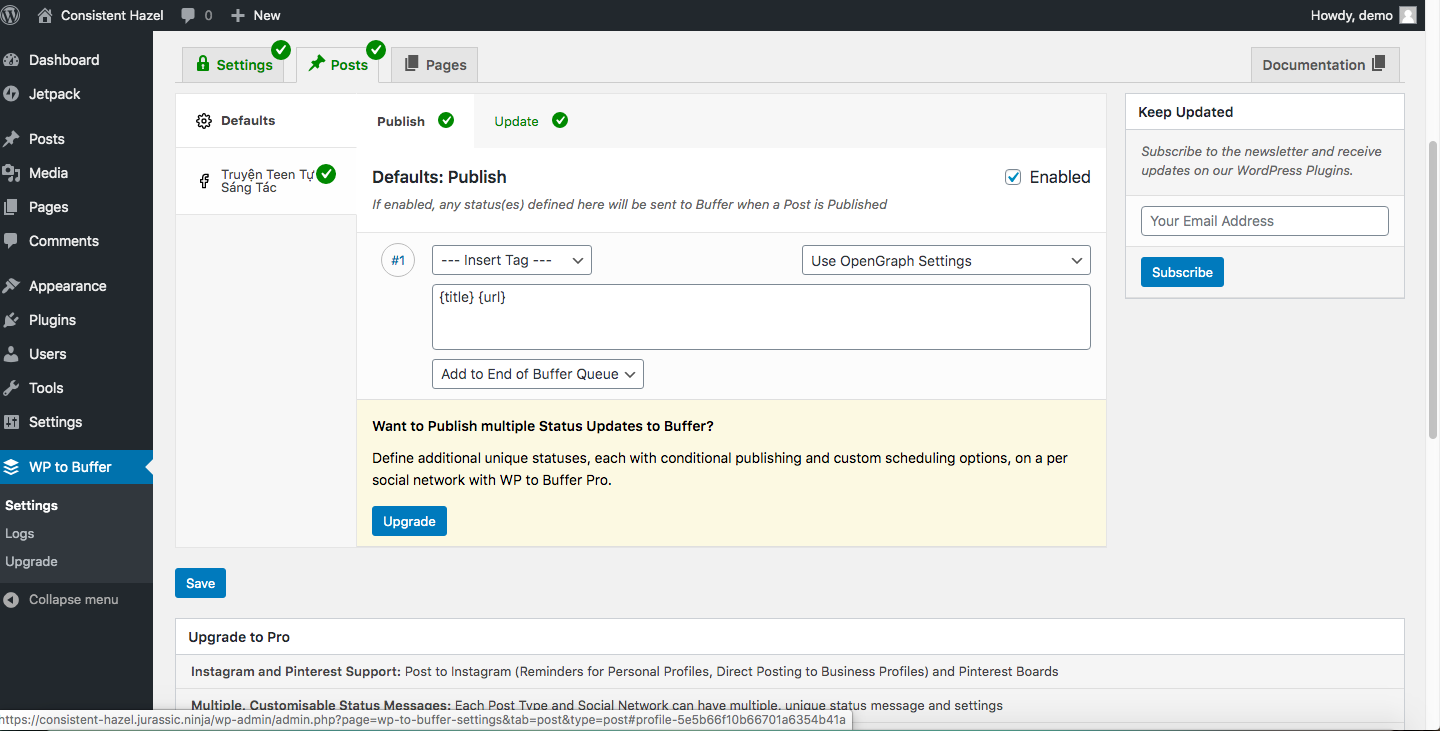Open the Insert Tag dropdown
The image size is (1440, 731).
(512, 260)
